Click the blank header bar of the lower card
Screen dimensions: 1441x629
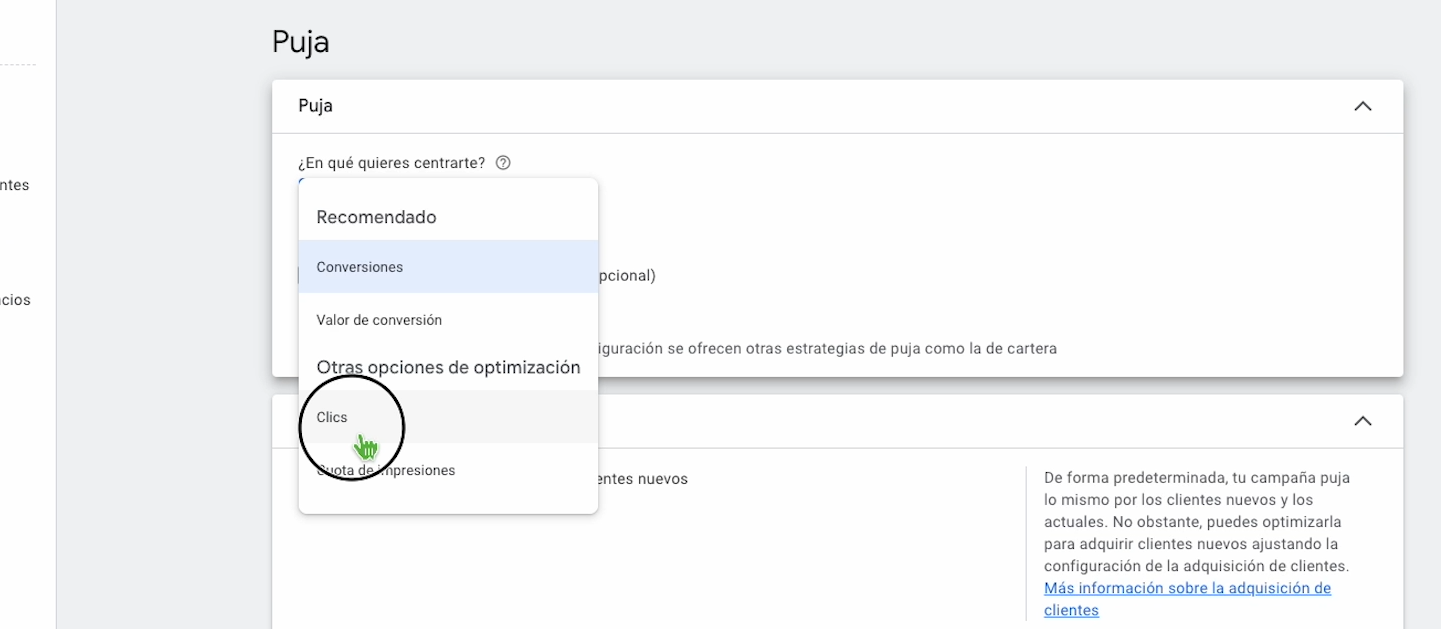click(x=900, y=421)
